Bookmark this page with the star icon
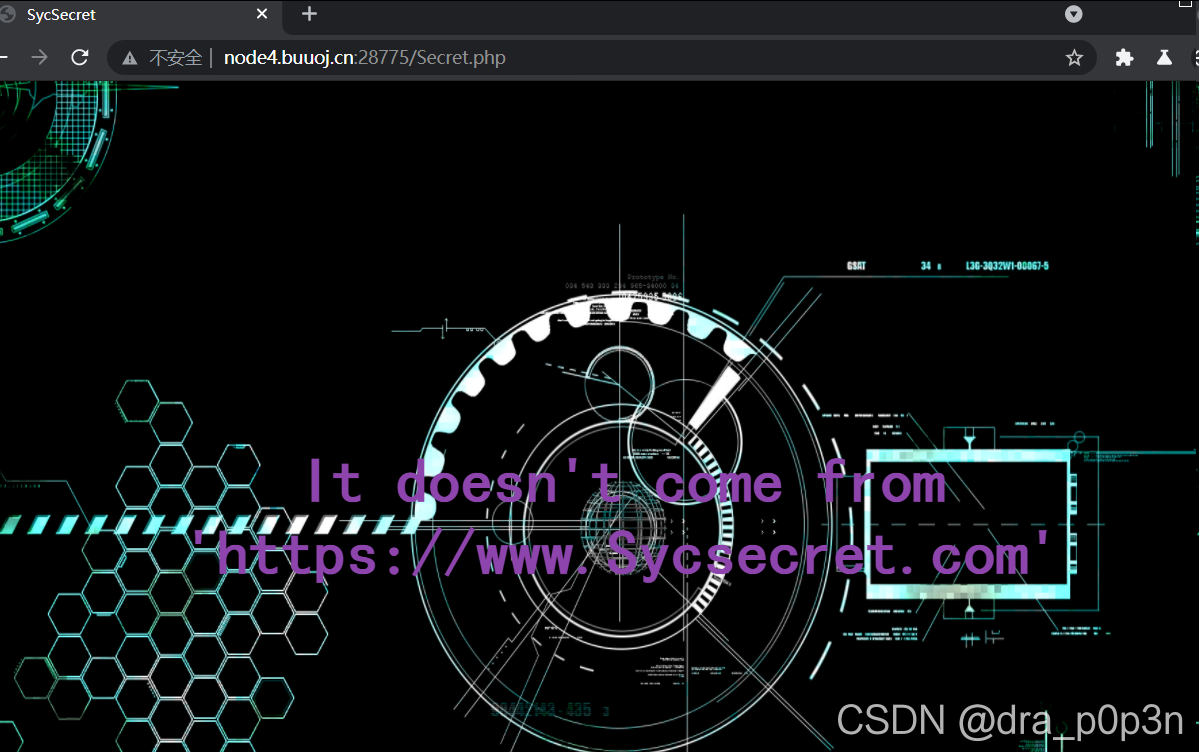Viewport: 1199px width, 752px height. (x=1074, y=58)
